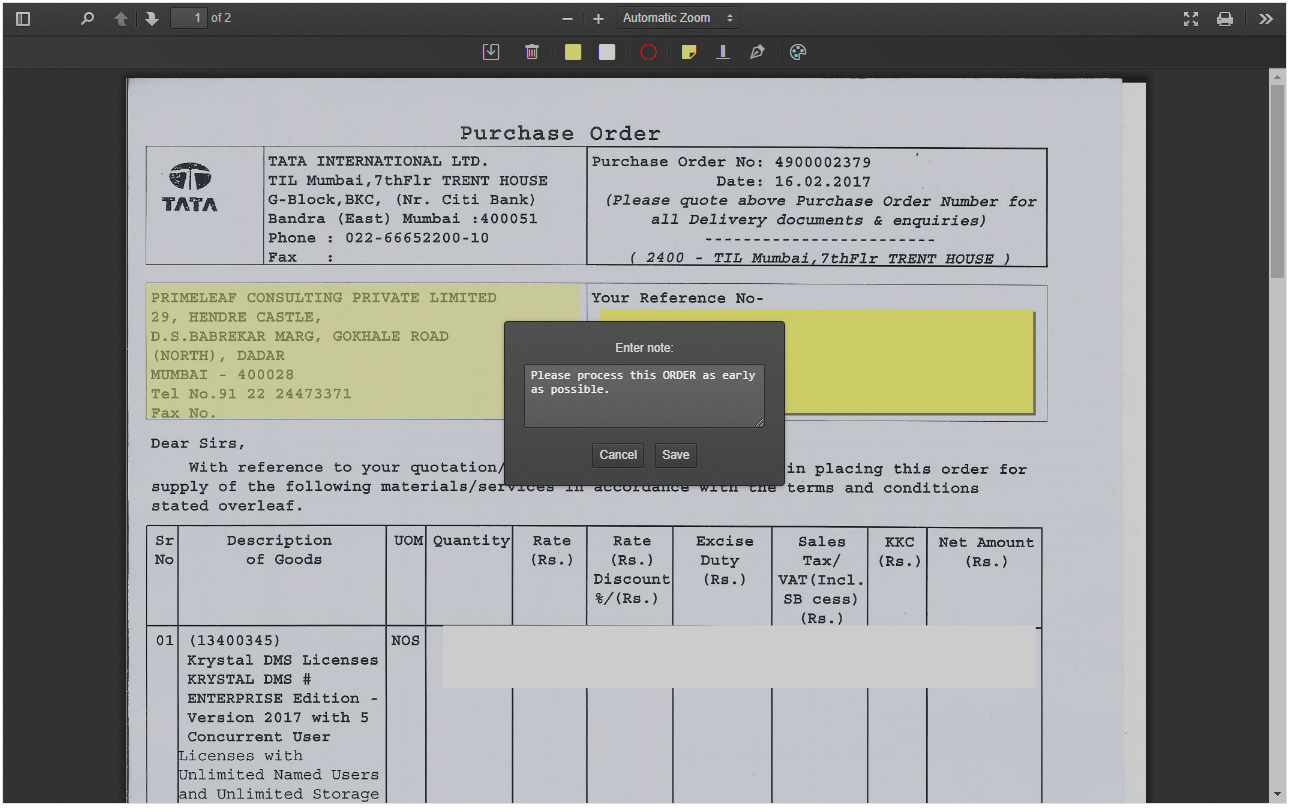Image resolution: width=1291 pixels, height=812 pixels.
Task: Click the 'Description of Goods' column header
Action: (x=281, y=550)
